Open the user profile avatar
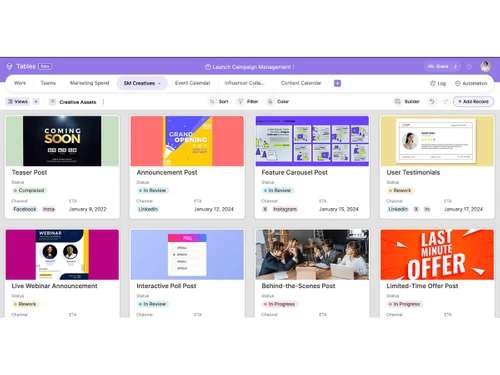This screenshot has height=375, width=500. (x=485, y=67)
